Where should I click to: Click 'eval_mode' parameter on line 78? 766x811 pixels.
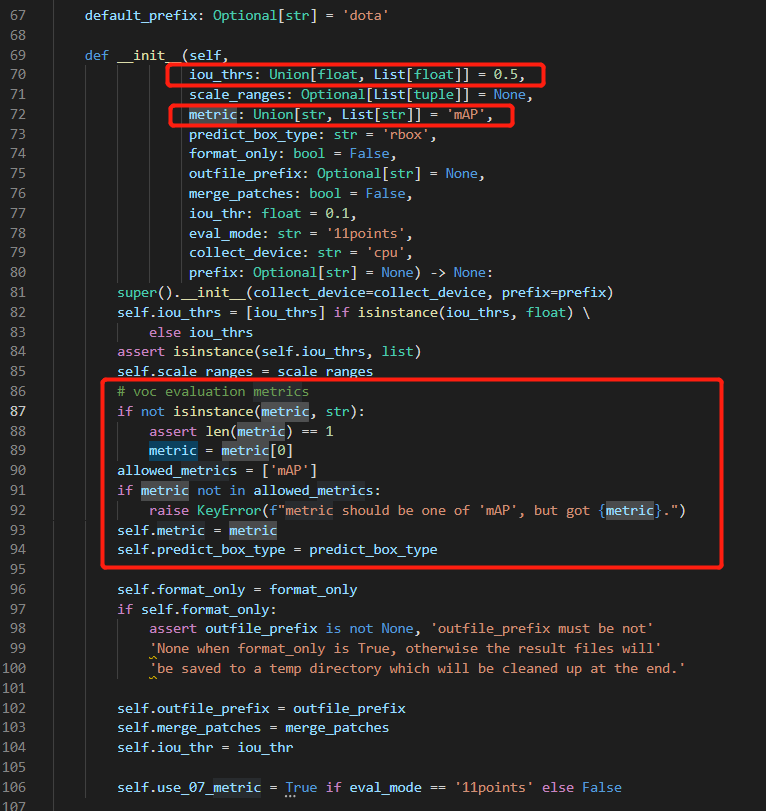(x=224, y=233)
